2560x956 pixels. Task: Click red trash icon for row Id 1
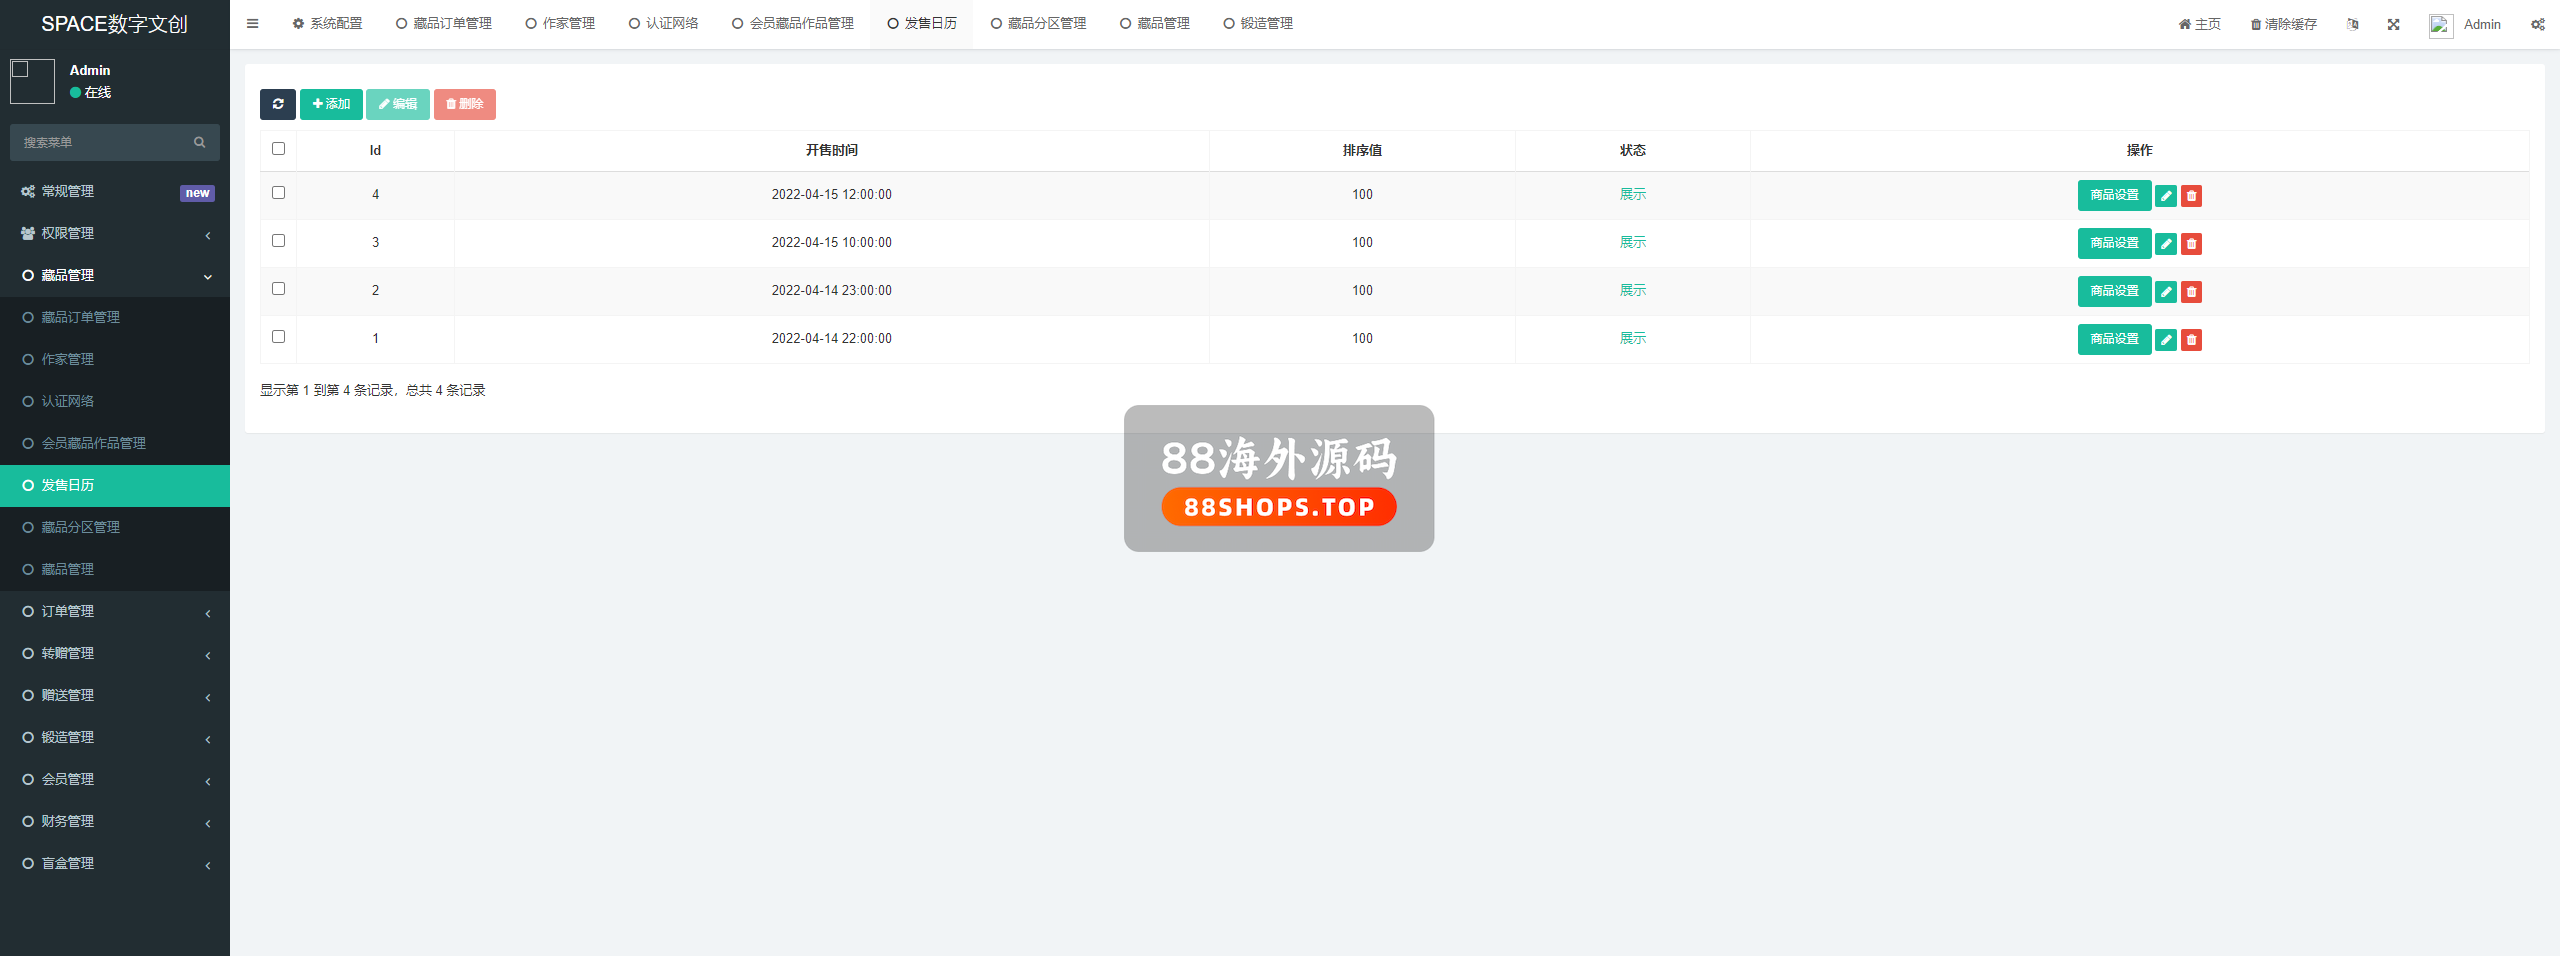pyautogui.click(x=2191, y=340)
